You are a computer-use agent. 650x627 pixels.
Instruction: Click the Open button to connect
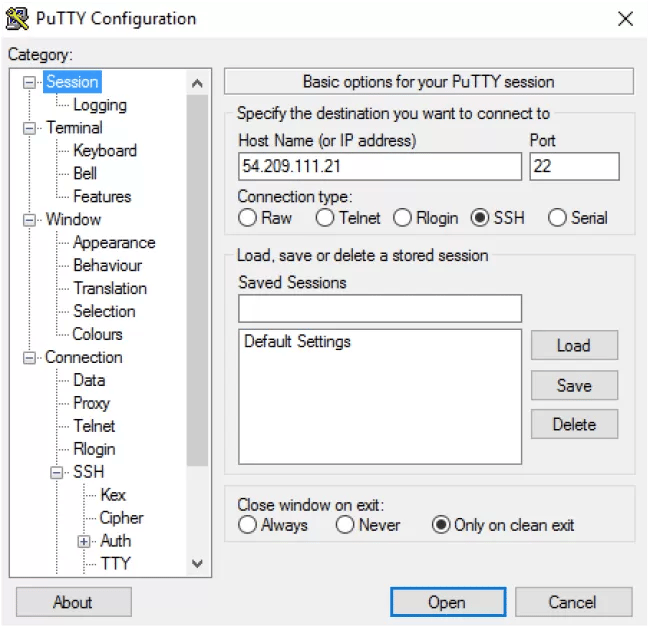point(448,602)
